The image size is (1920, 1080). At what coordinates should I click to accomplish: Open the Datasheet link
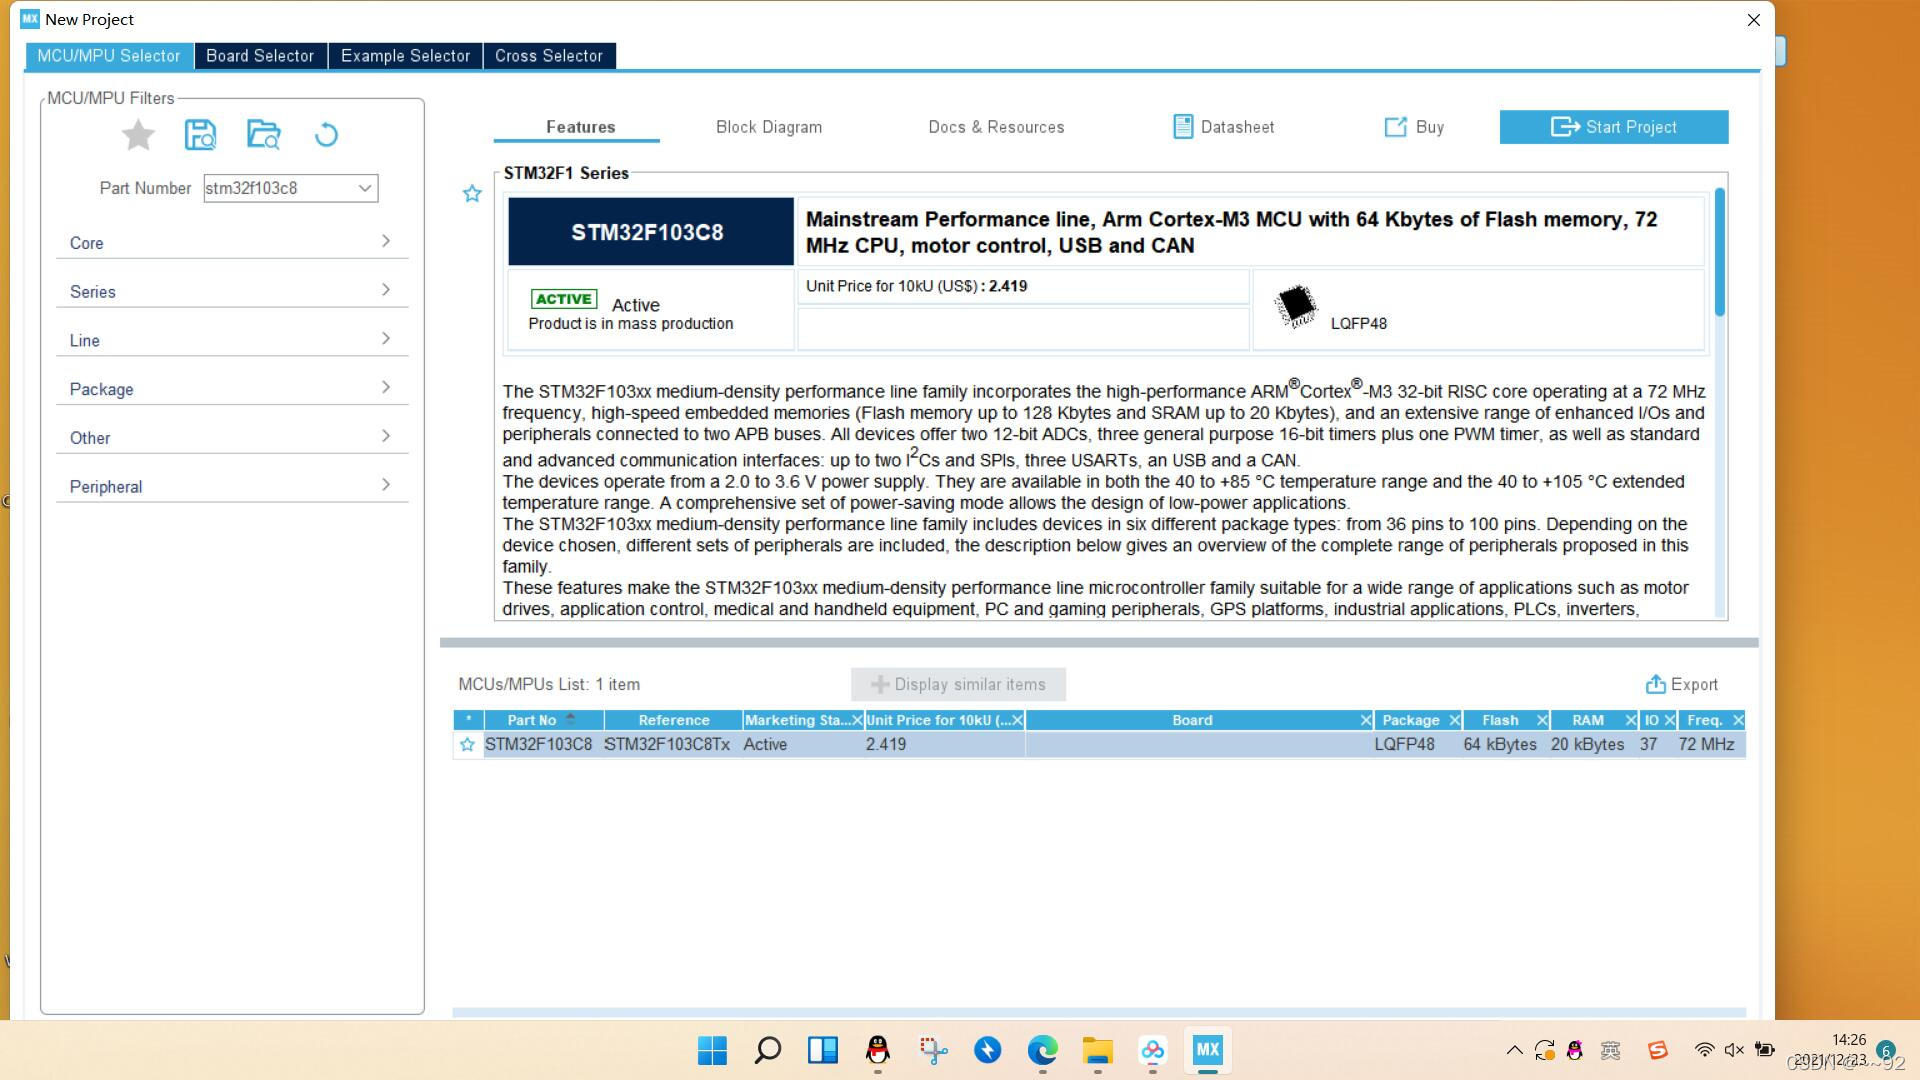coord(1224,127)
